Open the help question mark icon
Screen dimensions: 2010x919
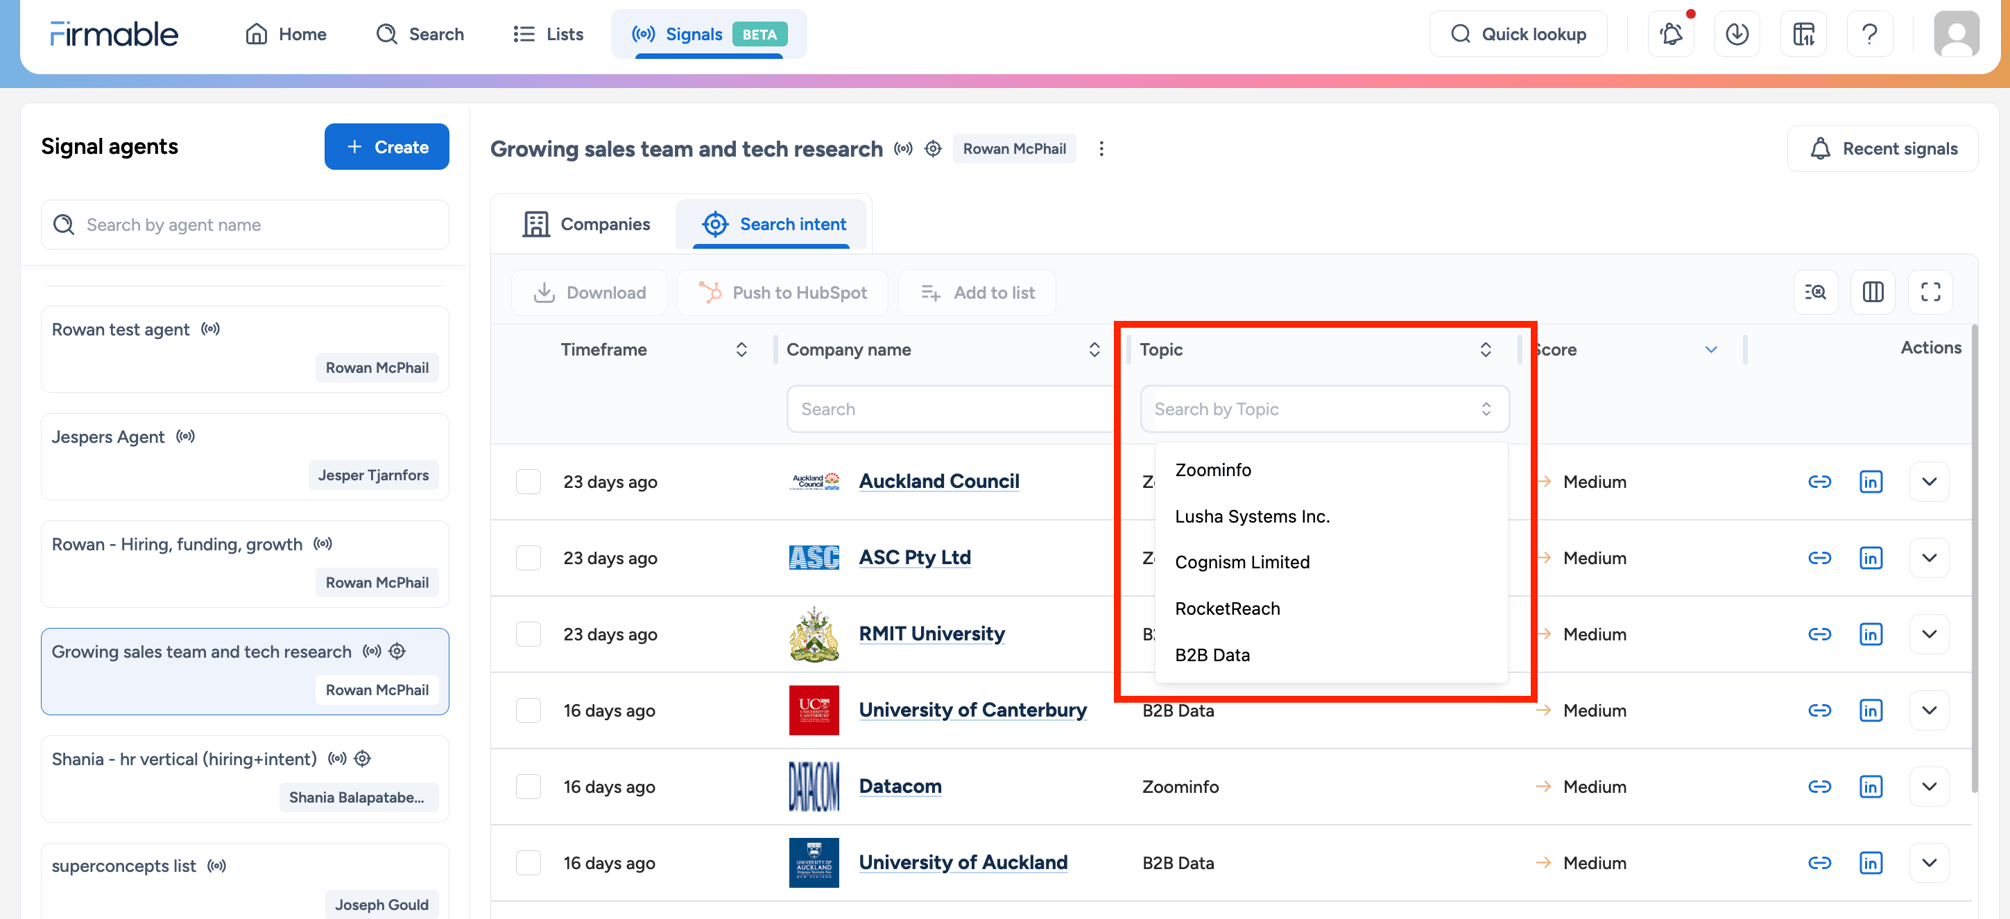1870,34
